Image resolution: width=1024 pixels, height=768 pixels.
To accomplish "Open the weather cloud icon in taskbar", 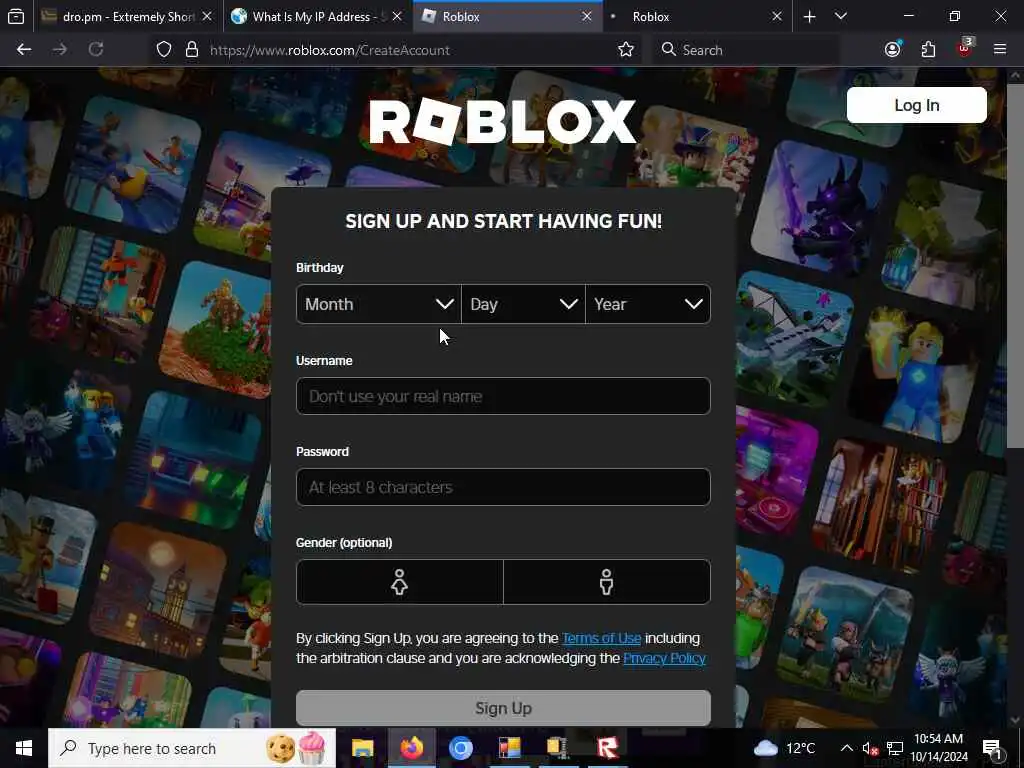I will tap(765, 748).
